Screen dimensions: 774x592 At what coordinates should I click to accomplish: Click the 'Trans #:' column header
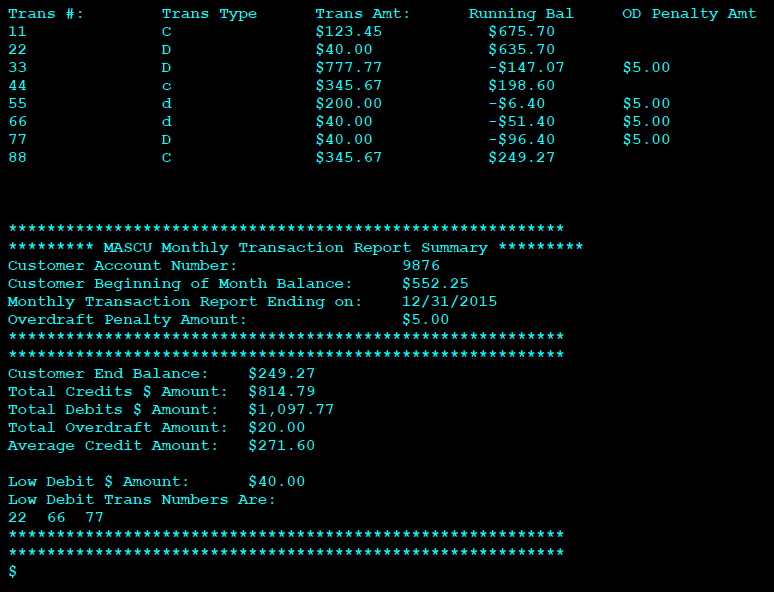46,14
